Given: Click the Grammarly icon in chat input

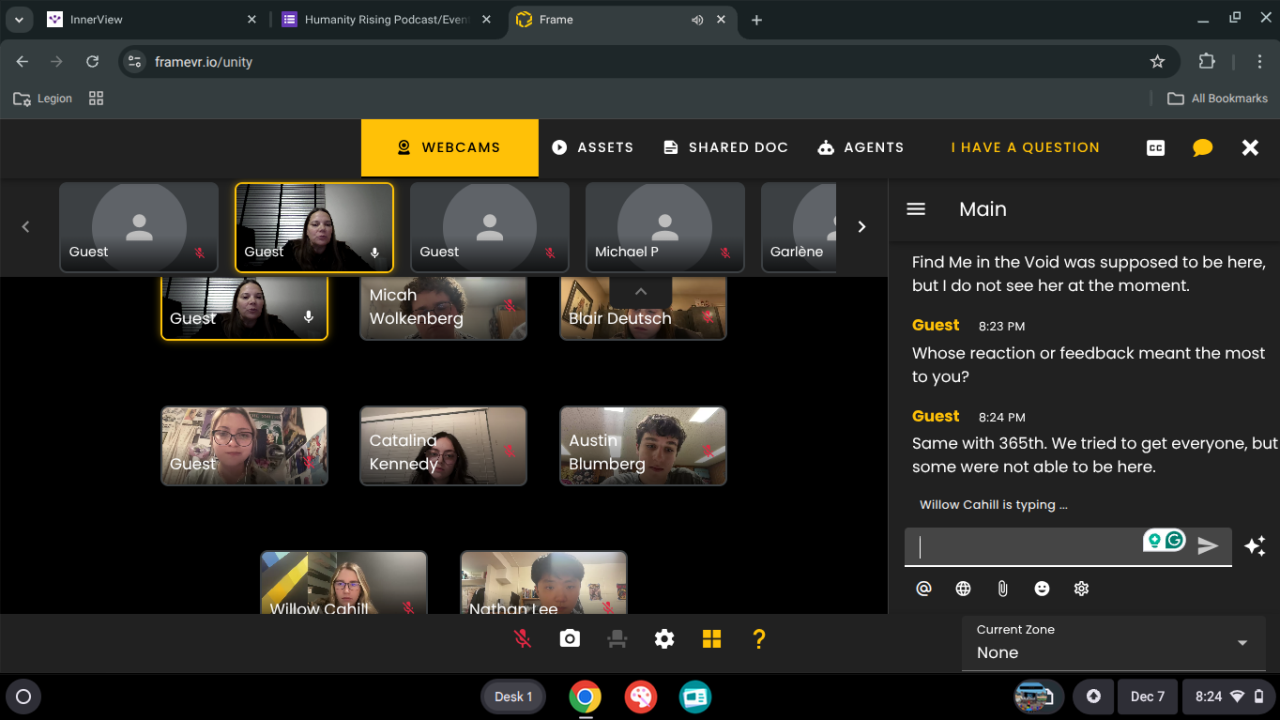Looking at the screenshot, I should tap(1175, 540).
